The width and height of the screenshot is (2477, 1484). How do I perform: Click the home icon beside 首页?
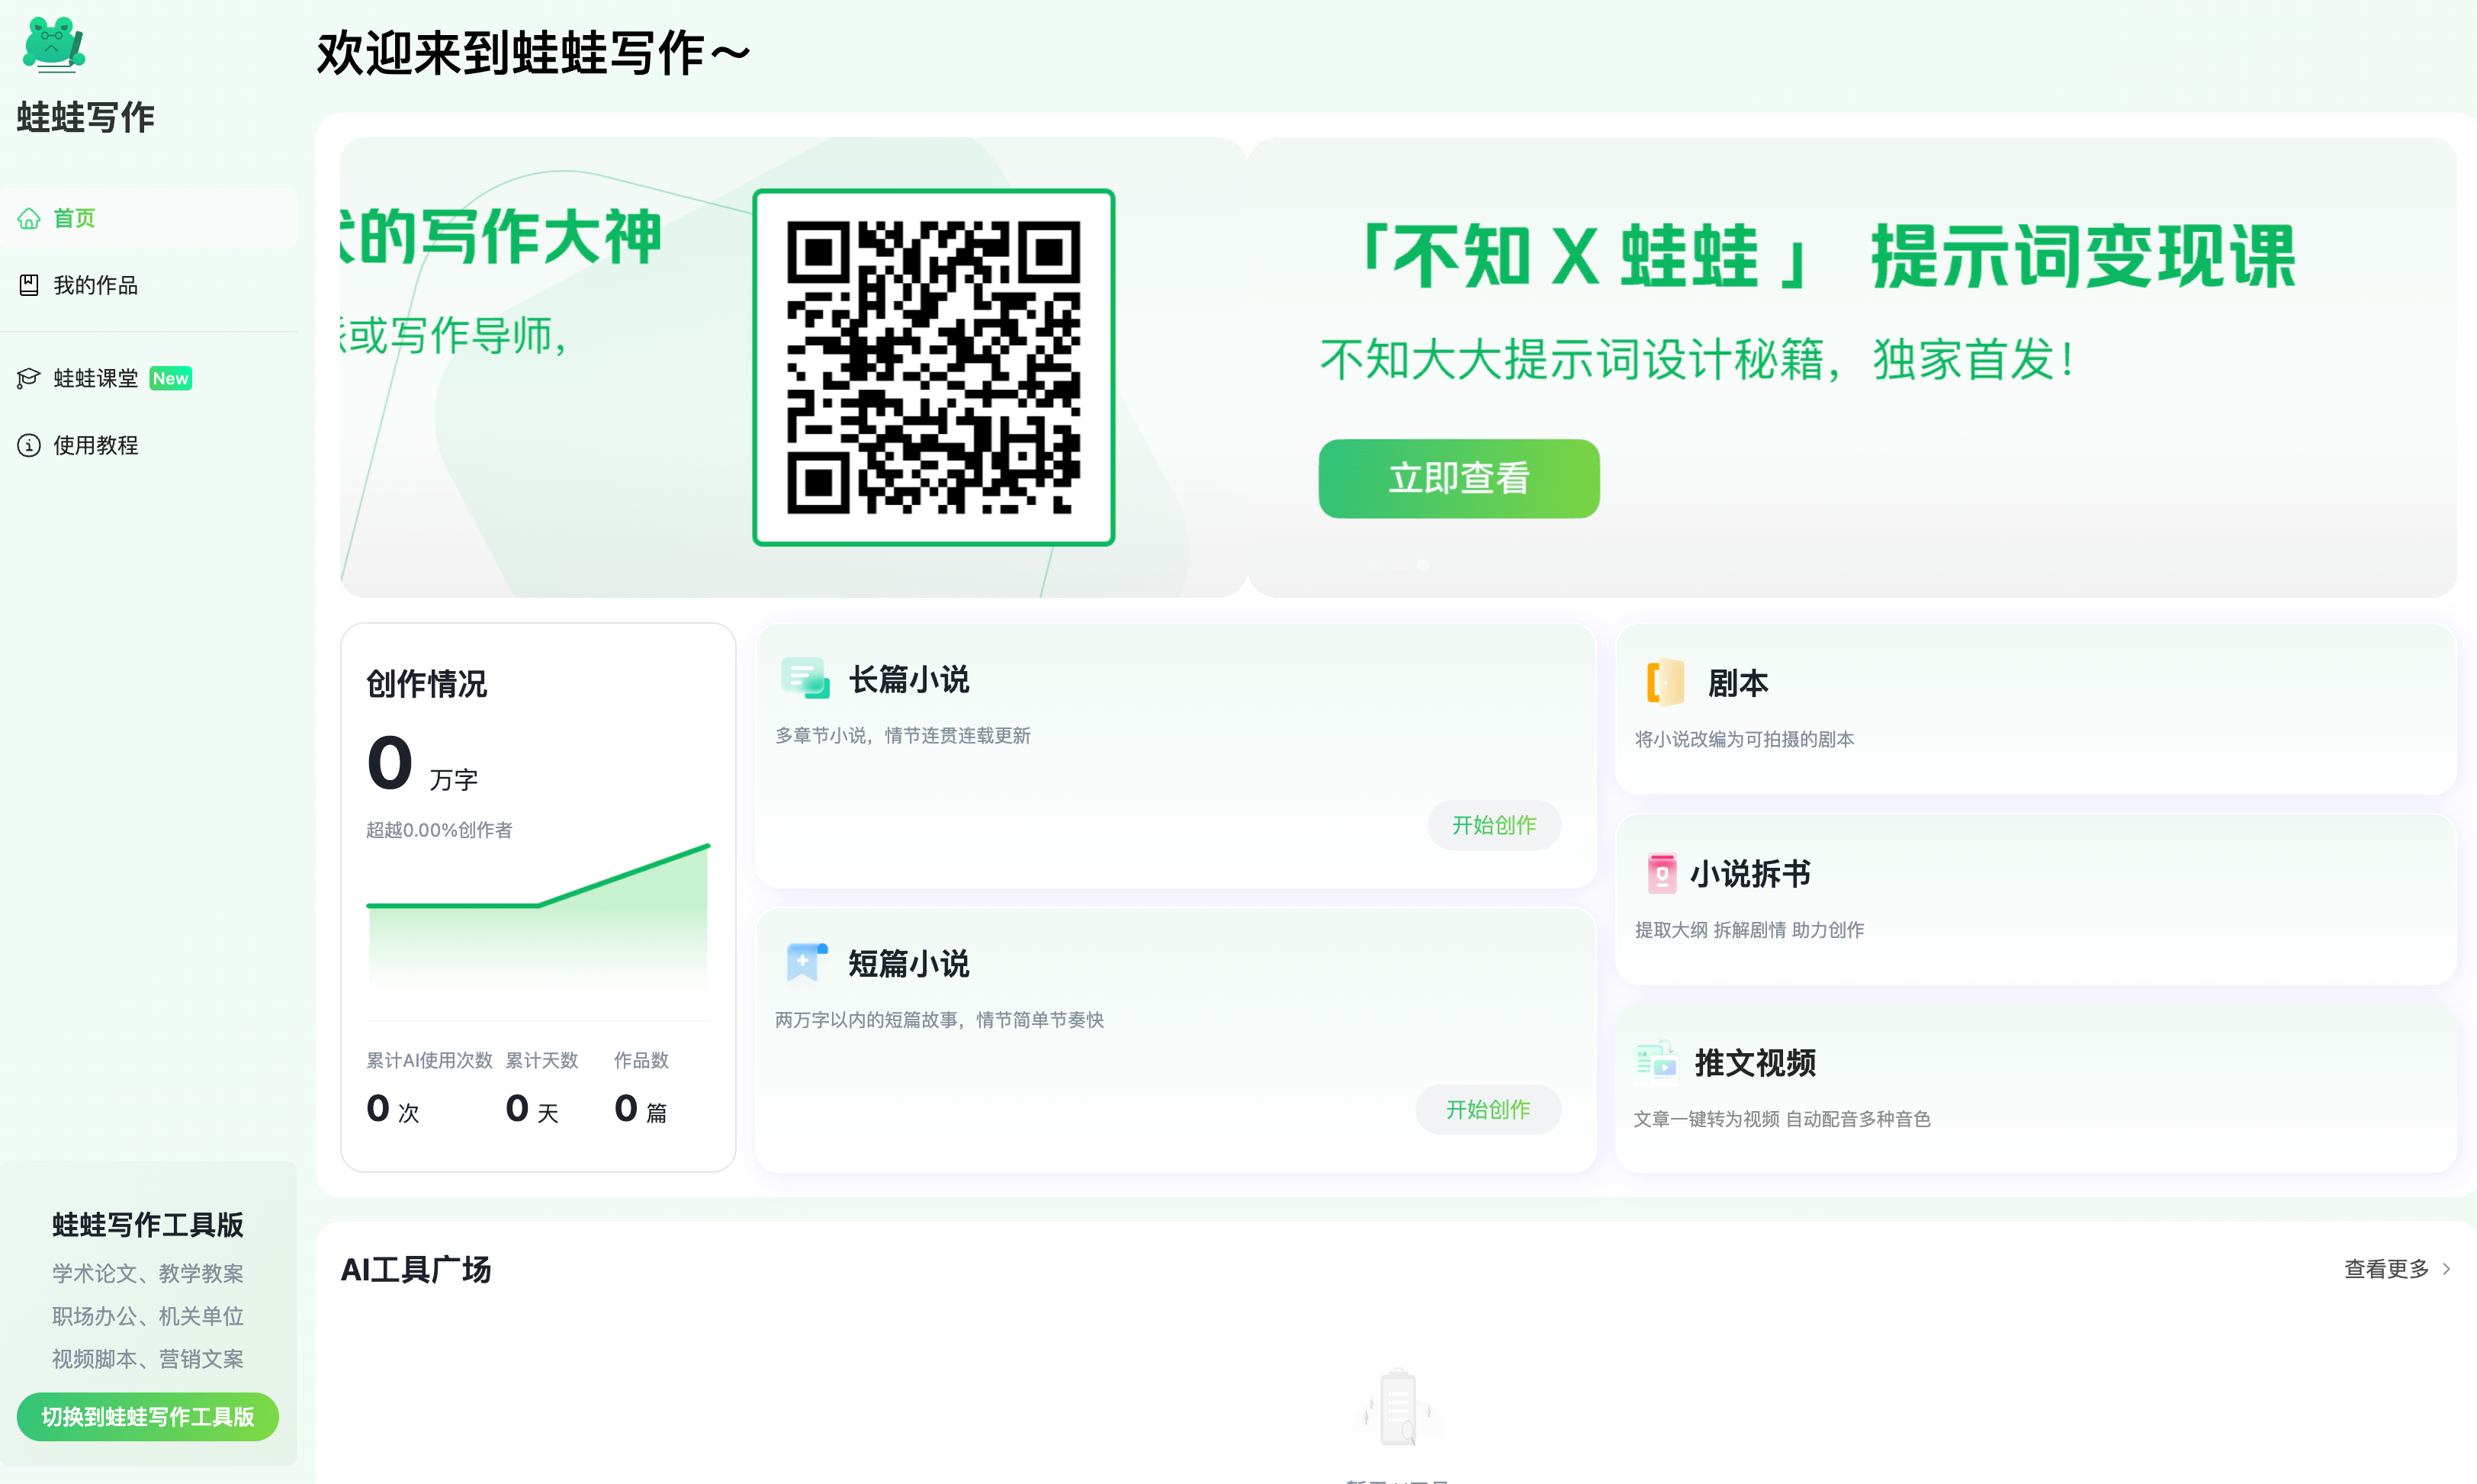29,218
